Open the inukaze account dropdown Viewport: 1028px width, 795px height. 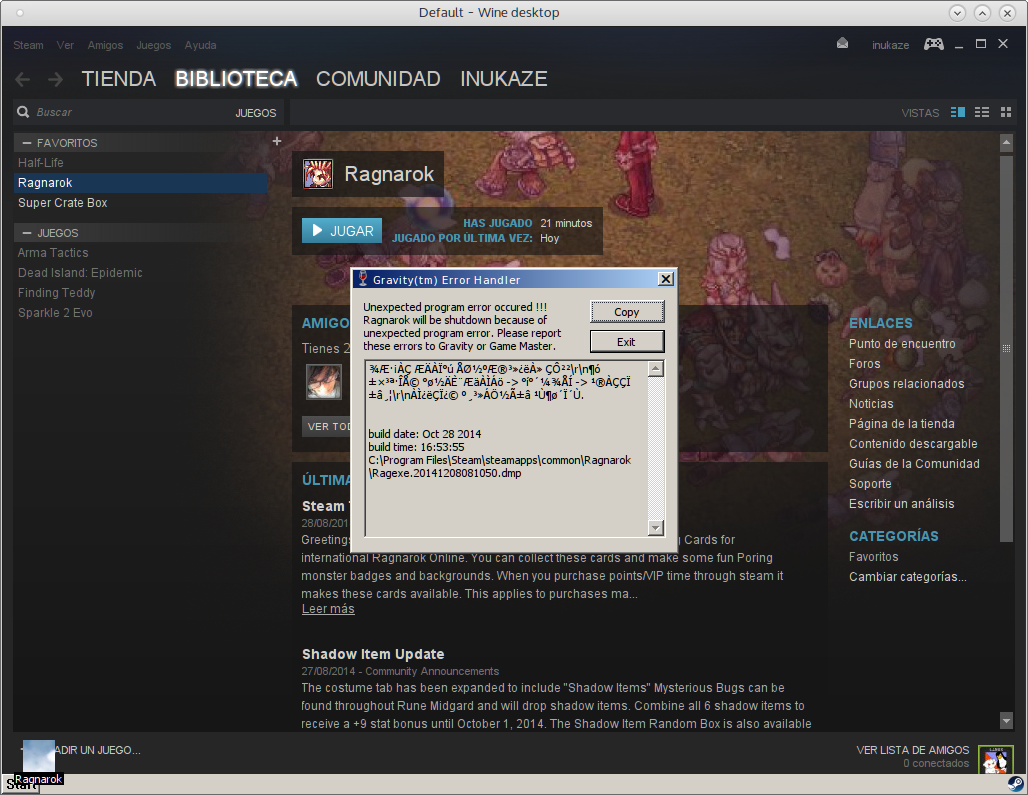pyautogui.click(x=890, y=45)
